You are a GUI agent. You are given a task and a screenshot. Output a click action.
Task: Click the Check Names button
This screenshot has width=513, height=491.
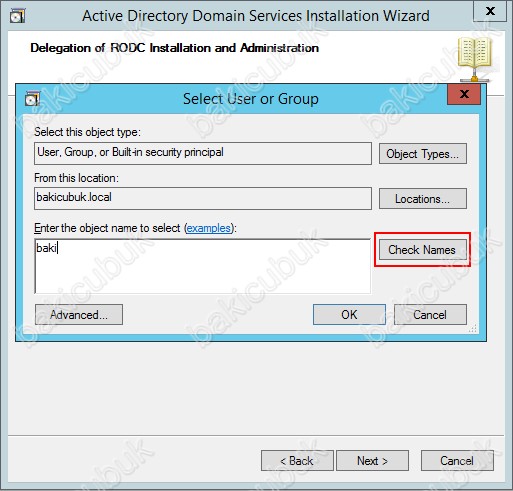(422, 250)
